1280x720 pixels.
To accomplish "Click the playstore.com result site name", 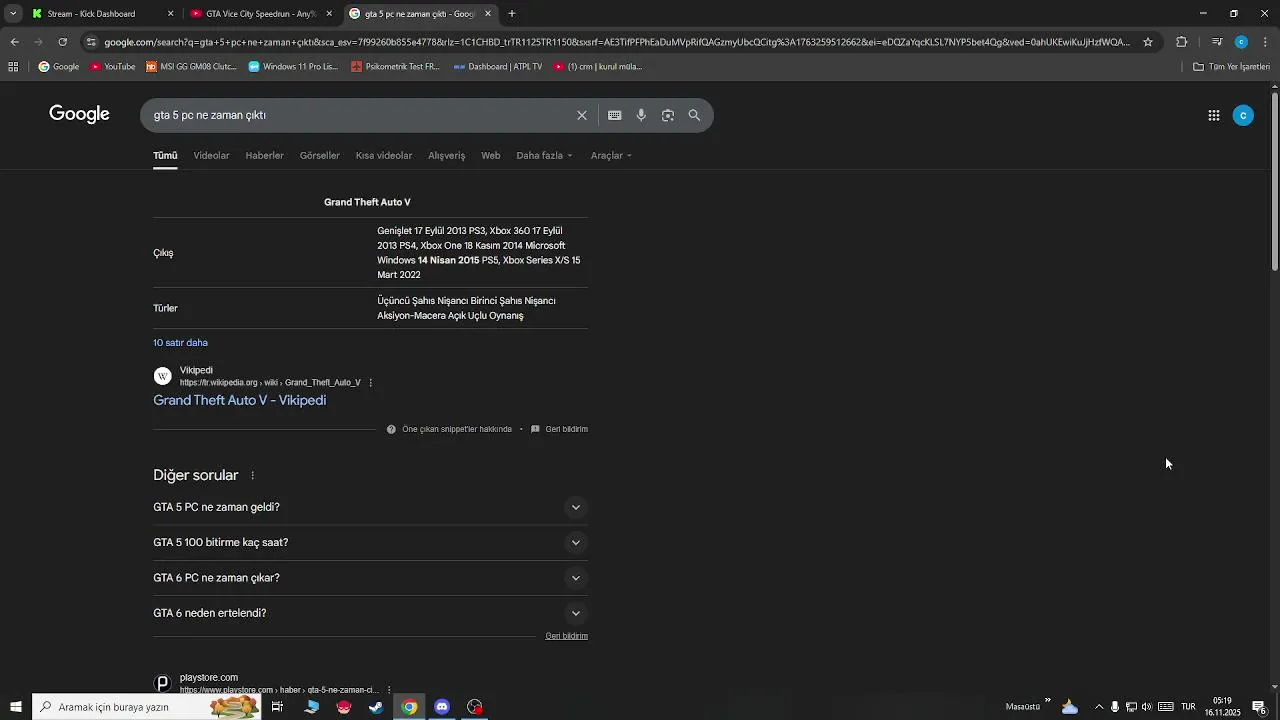I will (x=208, y=678).
